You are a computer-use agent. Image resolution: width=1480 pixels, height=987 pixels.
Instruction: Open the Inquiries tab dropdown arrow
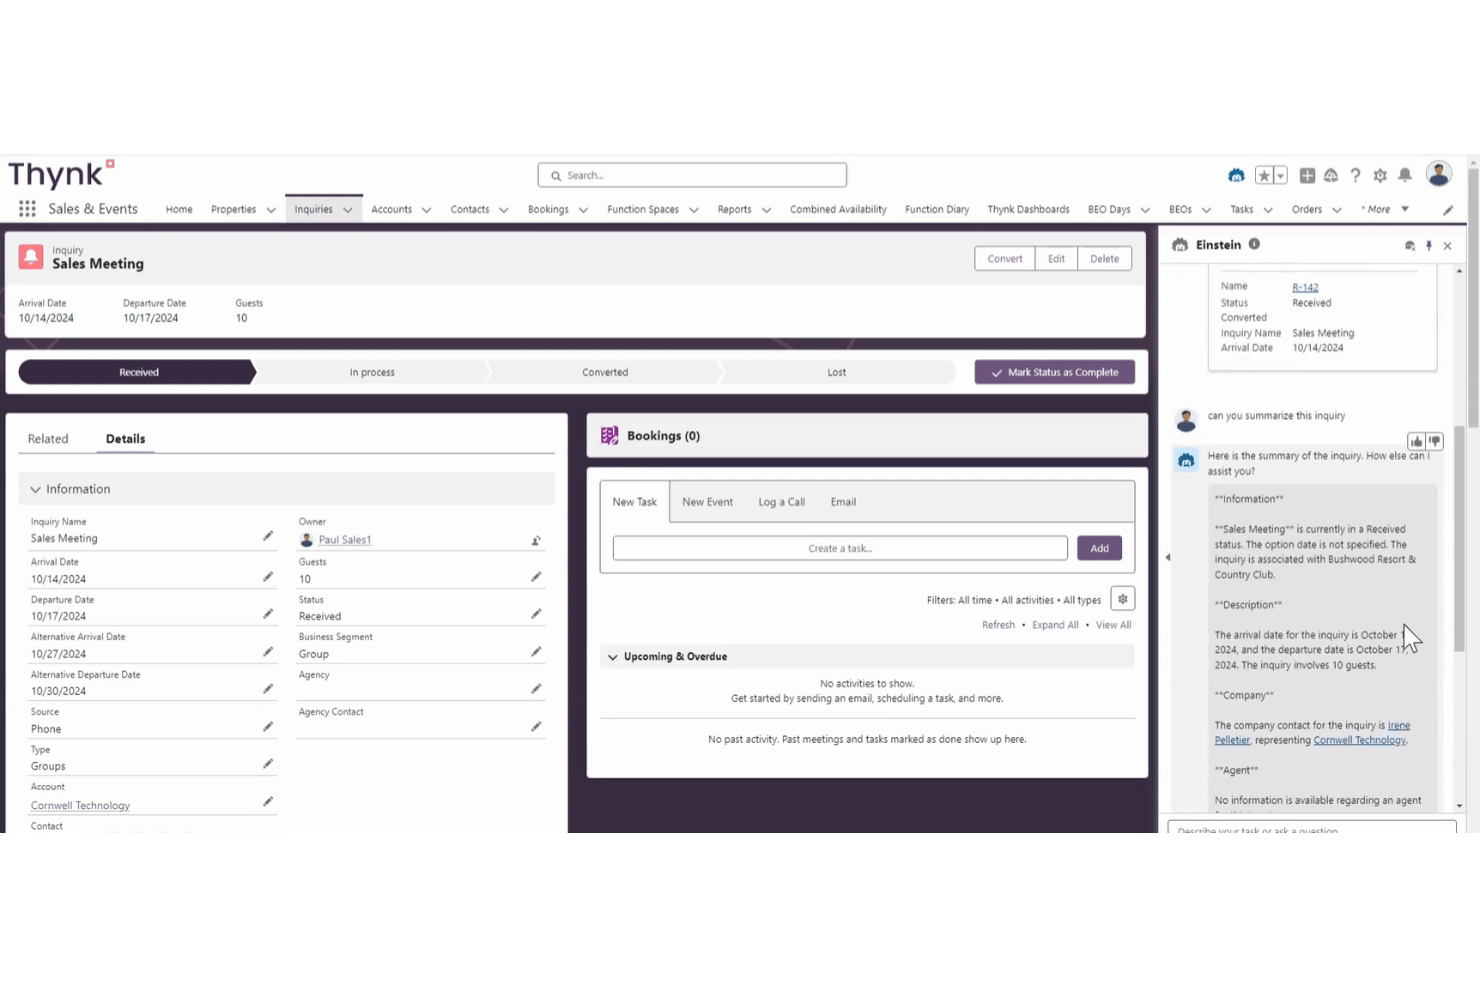(348, 210)
